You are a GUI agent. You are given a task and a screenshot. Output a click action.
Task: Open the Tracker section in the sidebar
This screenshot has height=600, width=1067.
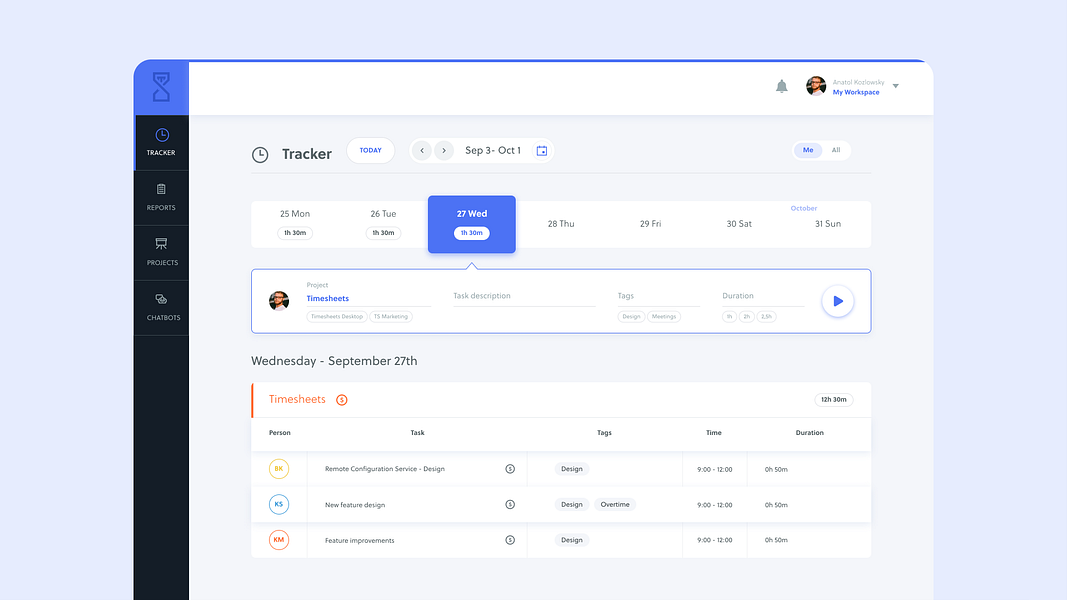(161, 141)
